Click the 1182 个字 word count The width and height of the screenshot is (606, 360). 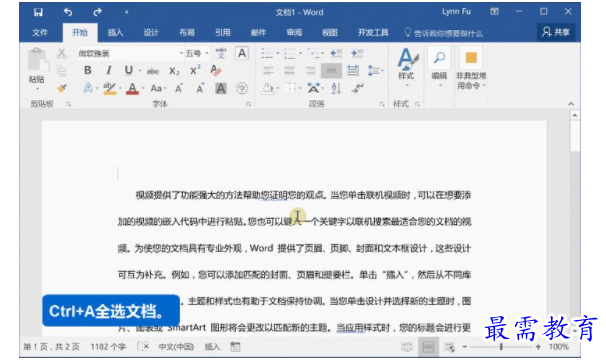pyautogui.click(x=108, y=346)
